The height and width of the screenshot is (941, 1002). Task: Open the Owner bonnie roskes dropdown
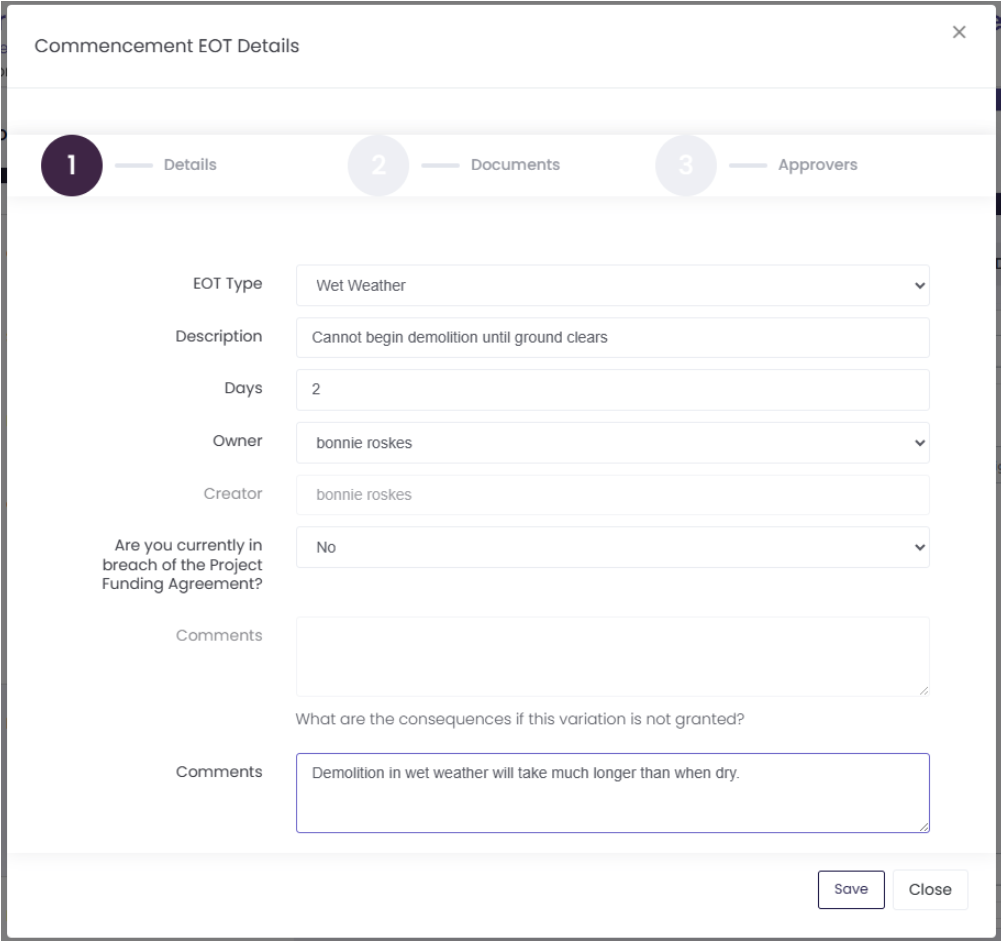(612, 443)
